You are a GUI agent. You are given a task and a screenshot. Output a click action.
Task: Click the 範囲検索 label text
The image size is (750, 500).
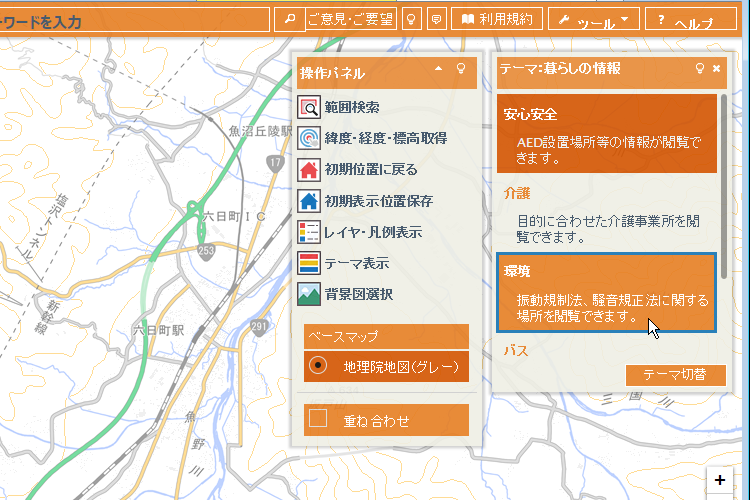352,107
